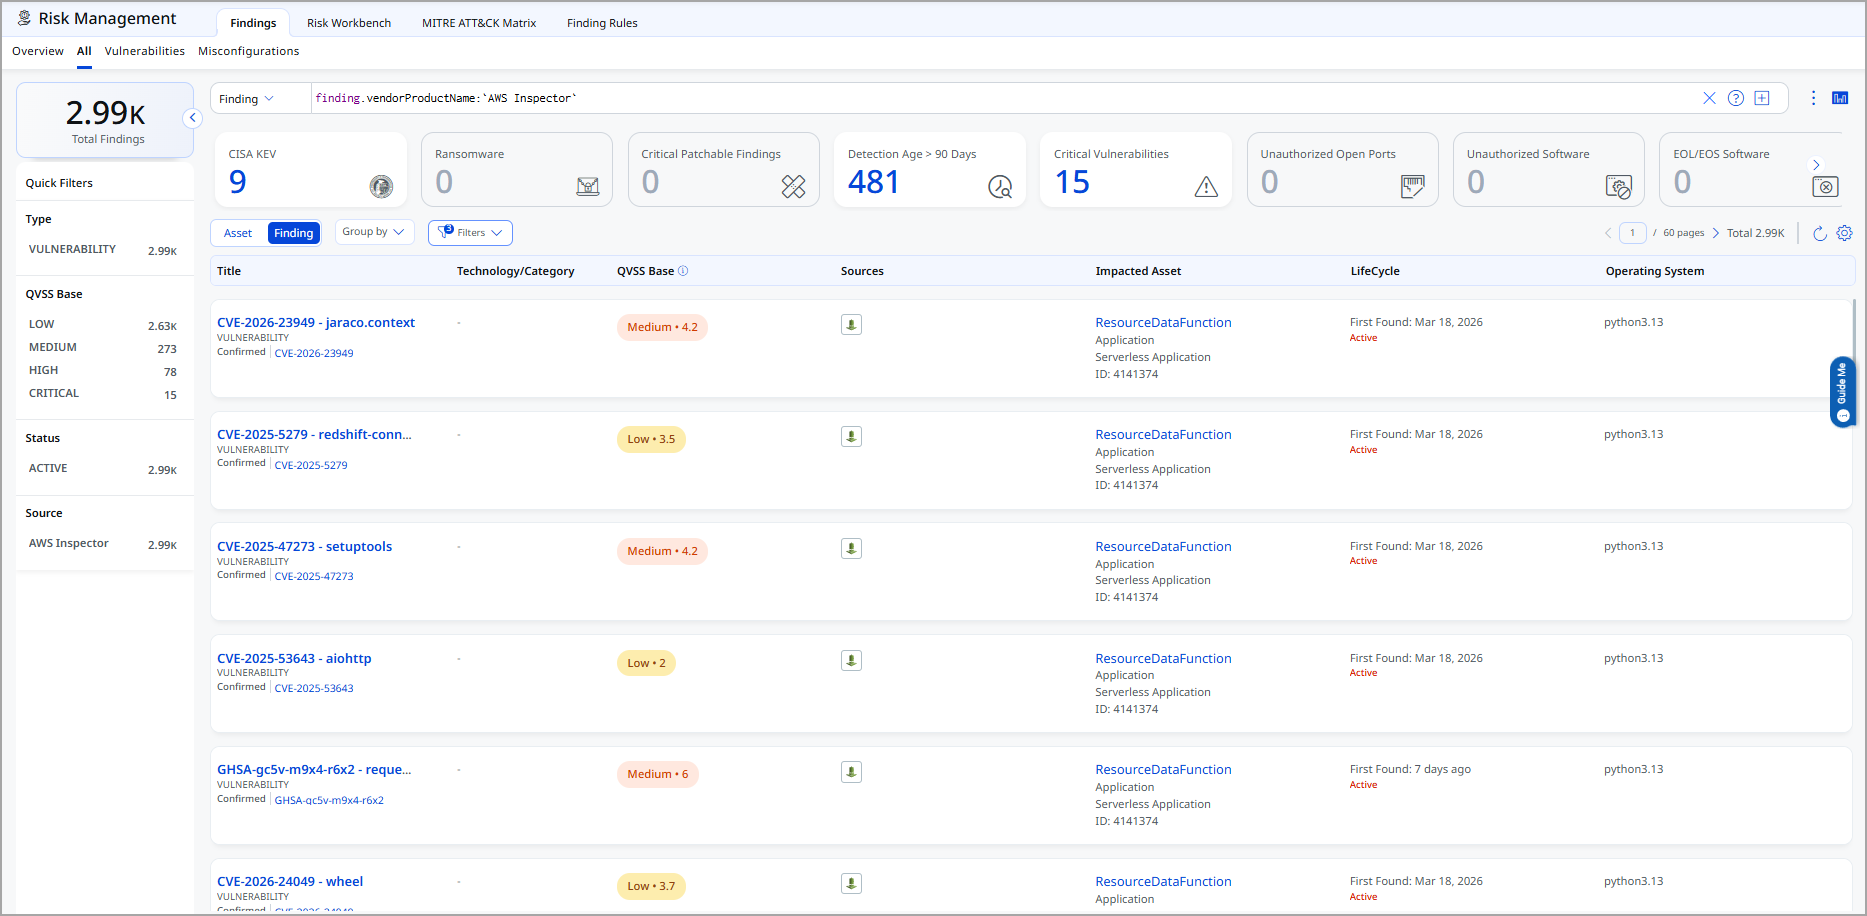This screenshot has width=1867, height=916.
Task: Open the three-dot more options menu
Action: pyautogui.click(x=1813, y=98)
